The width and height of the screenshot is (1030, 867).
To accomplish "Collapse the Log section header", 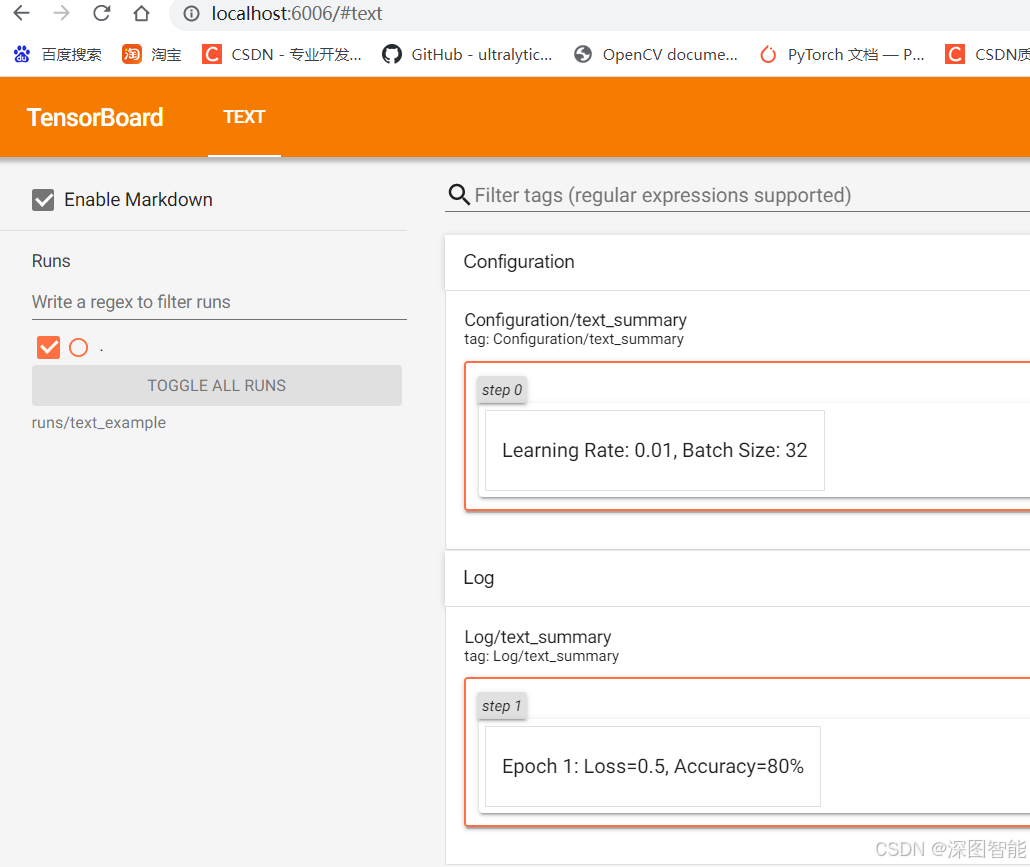I will tap(737, 578).
